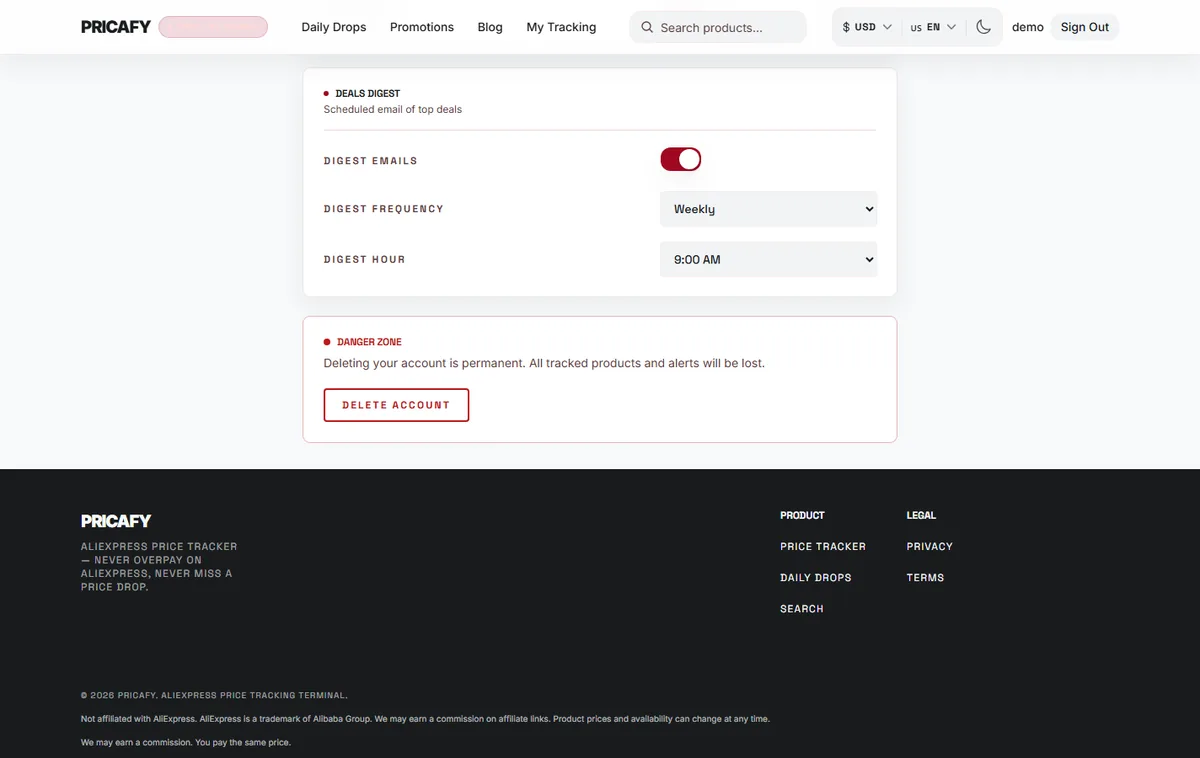Click the Danger Zone heading
Screen dimensions: 1200x758
(370, 342)
